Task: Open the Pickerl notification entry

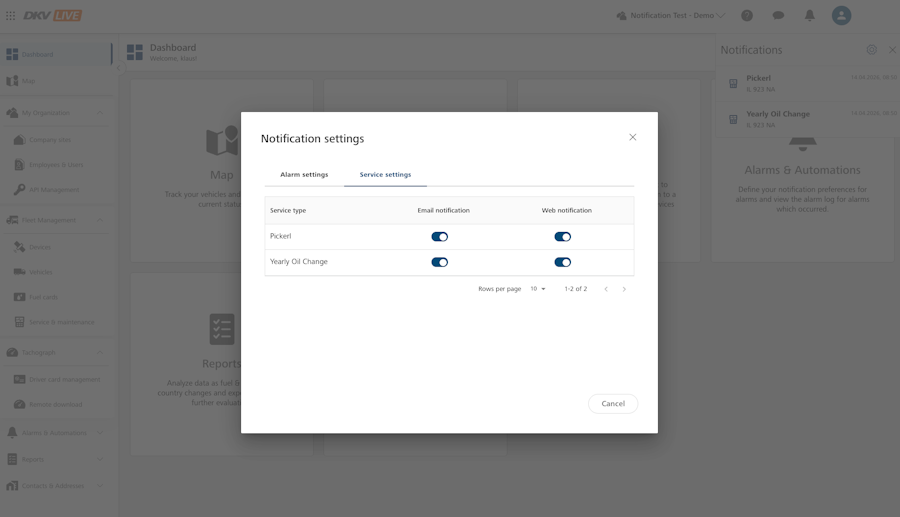Action: point(807,84)
